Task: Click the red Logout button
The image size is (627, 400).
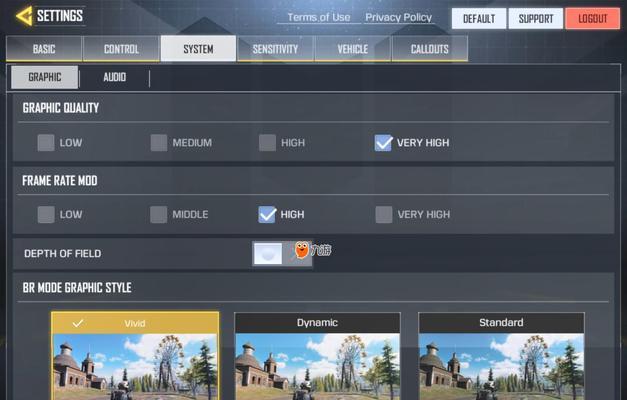Action: 592,18
